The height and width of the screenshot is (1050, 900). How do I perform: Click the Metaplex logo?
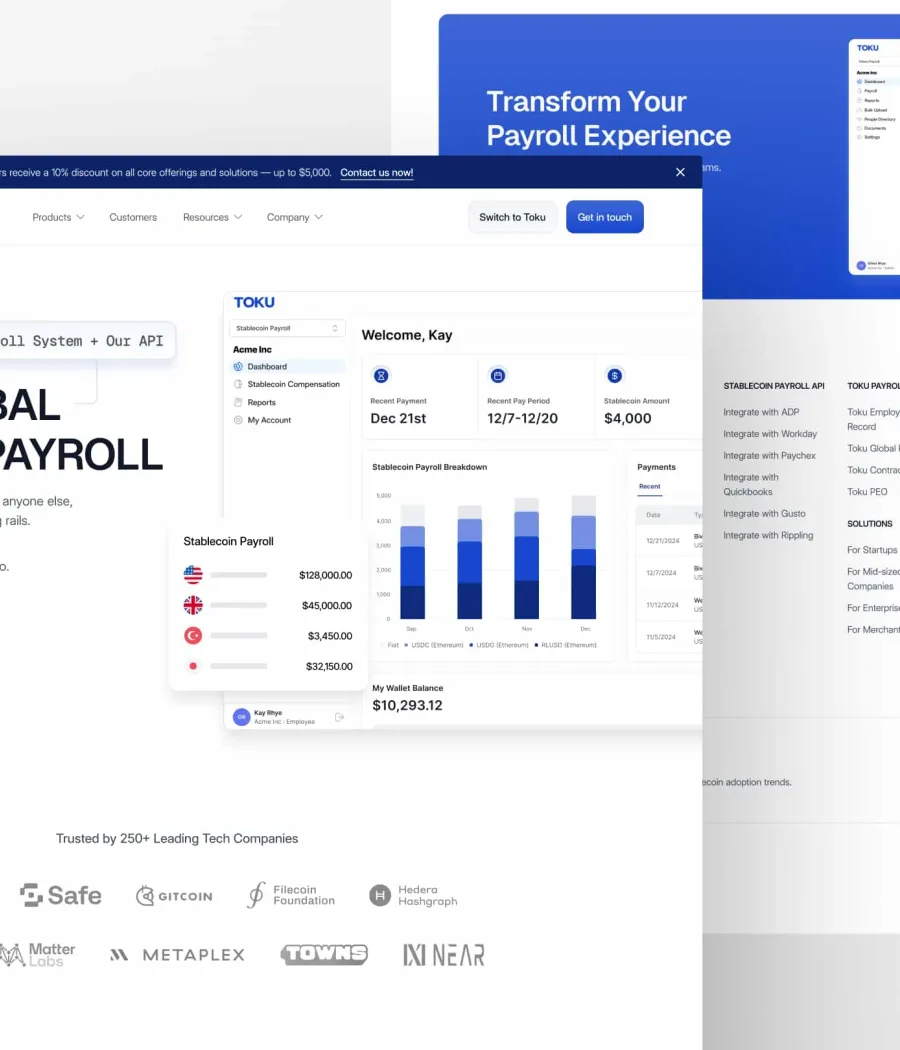[x=177, y=955]
